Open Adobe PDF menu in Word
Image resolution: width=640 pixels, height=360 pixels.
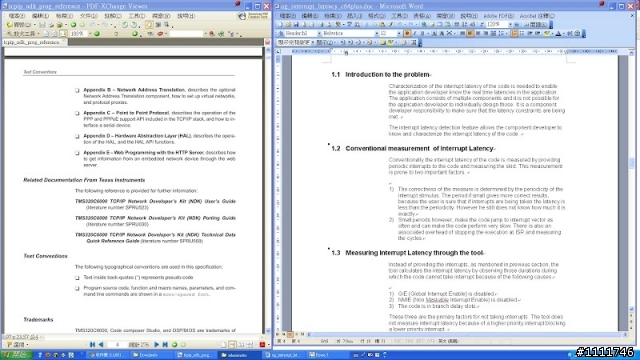pos(498,16)
